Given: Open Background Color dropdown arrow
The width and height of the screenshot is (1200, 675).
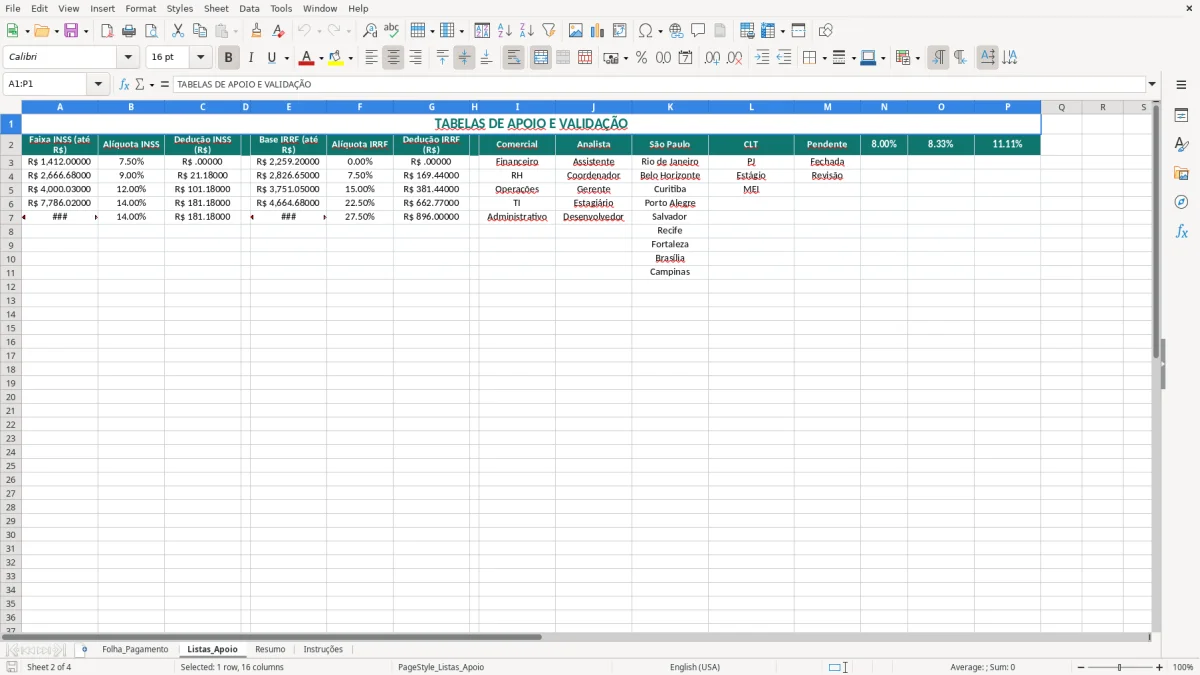Looking at the screenshot, I should [x=350, y=58].
